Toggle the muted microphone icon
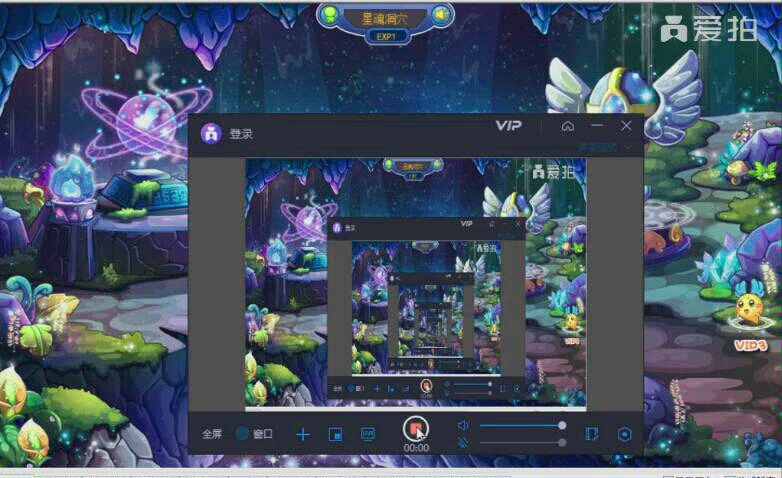This screenshot has width=782, height=478. tap(463, 442)
